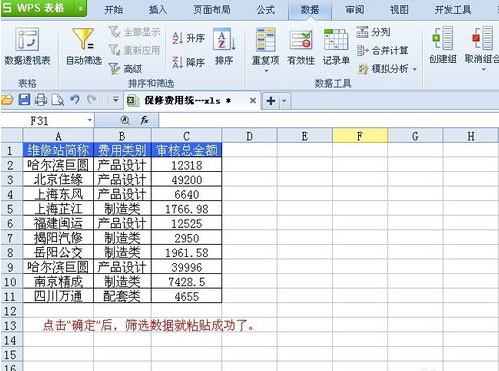
Task: Click the print icon in quick toolbar
Action: (x=41, y=100)
